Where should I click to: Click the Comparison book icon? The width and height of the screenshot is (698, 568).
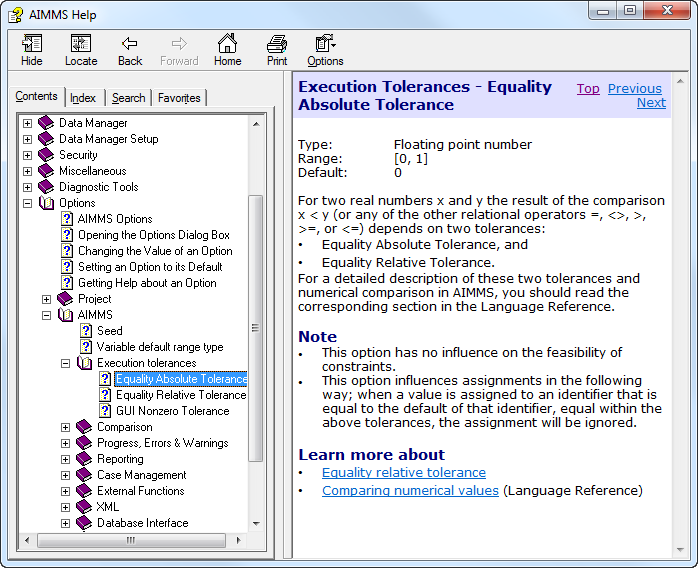point(84,427)
